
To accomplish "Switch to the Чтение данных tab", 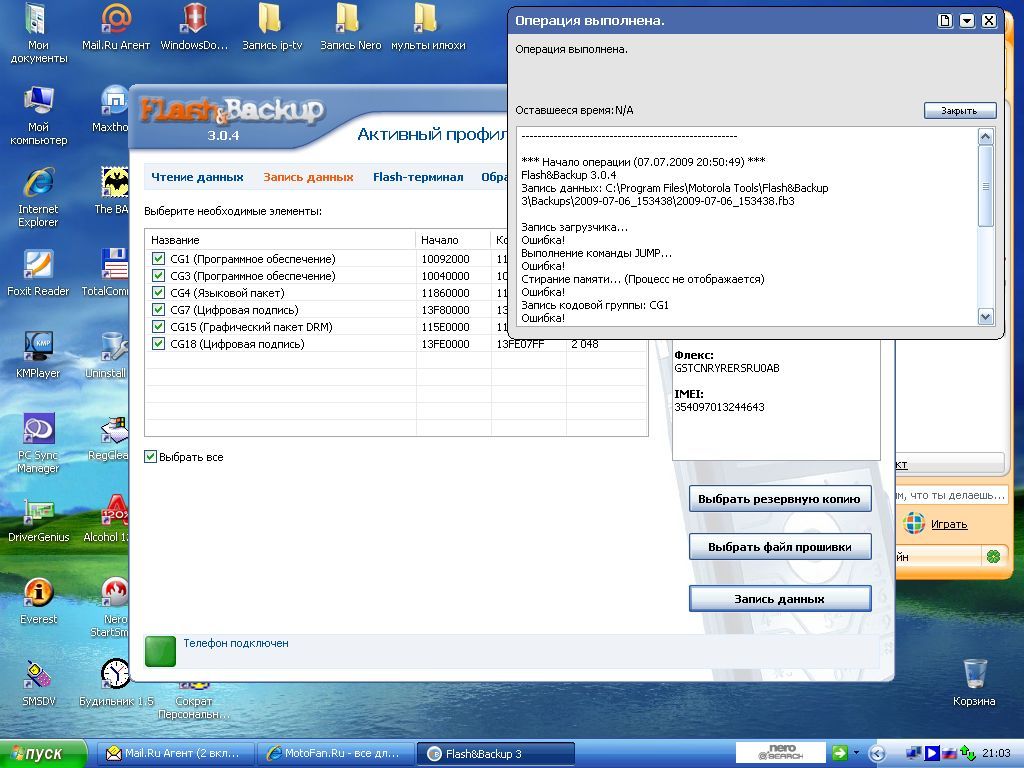I will click(197, 177).
